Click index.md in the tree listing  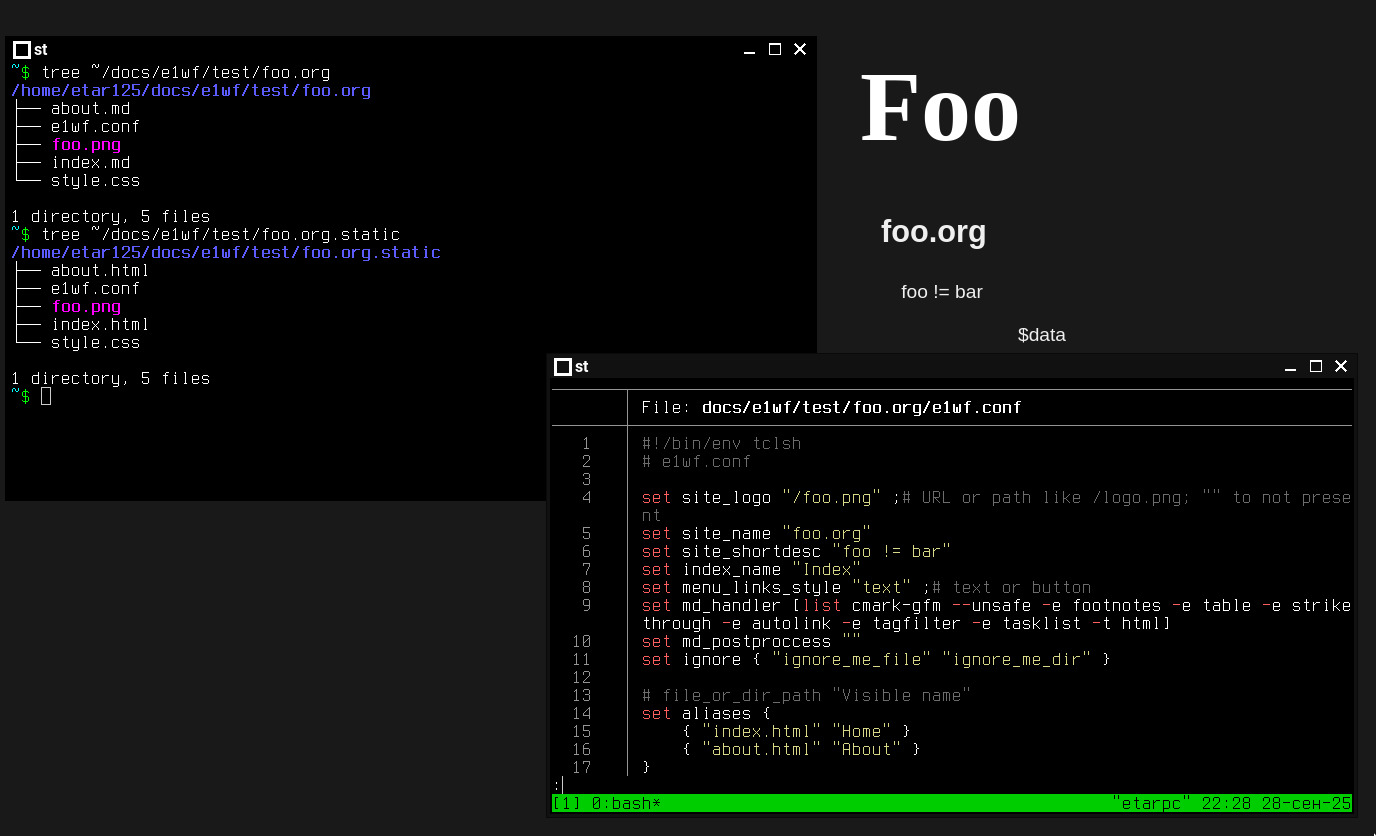coord(90,163)
